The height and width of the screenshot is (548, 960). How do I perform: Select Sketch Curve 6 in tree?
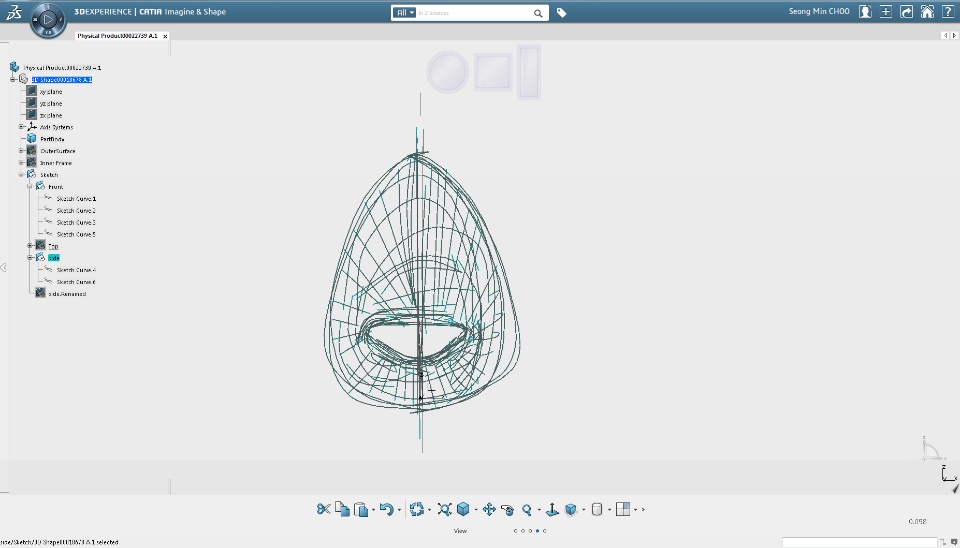pos(76,282)
